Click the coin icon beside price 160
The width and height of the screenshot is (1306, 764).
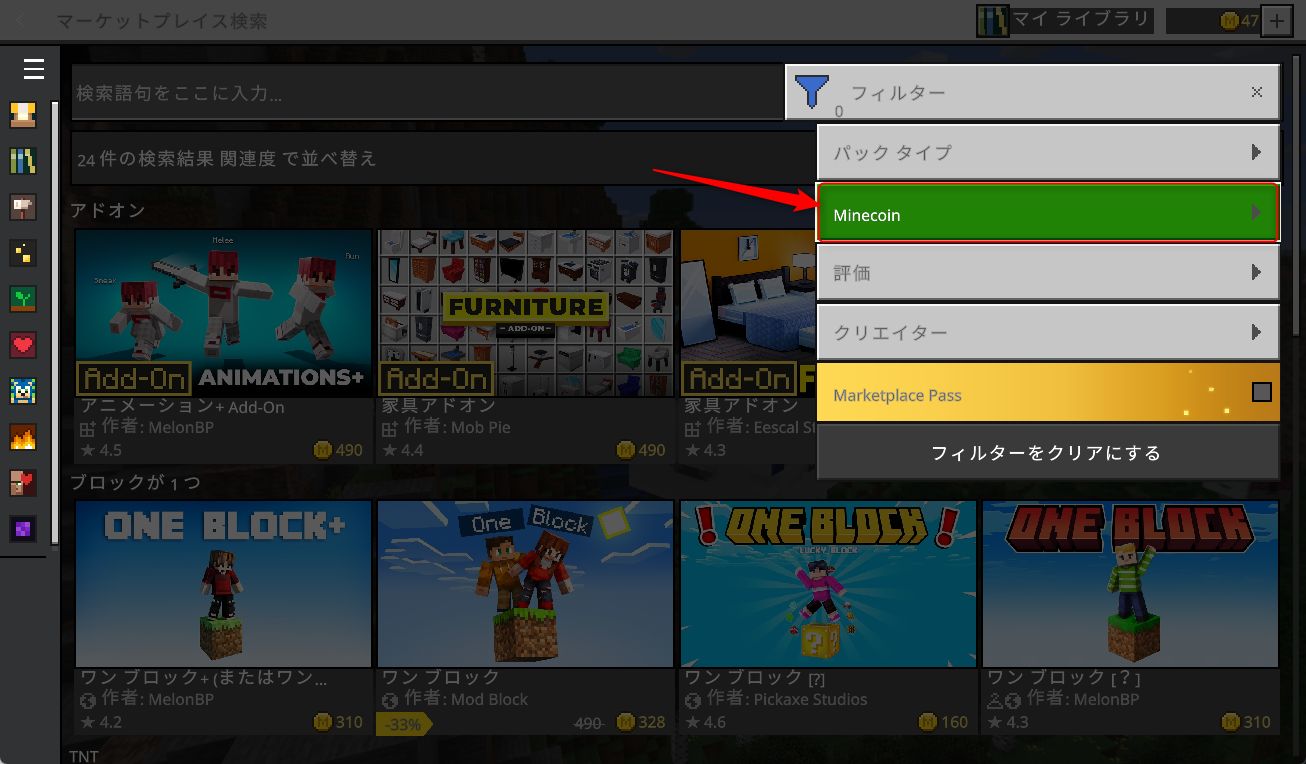(928, 722)
